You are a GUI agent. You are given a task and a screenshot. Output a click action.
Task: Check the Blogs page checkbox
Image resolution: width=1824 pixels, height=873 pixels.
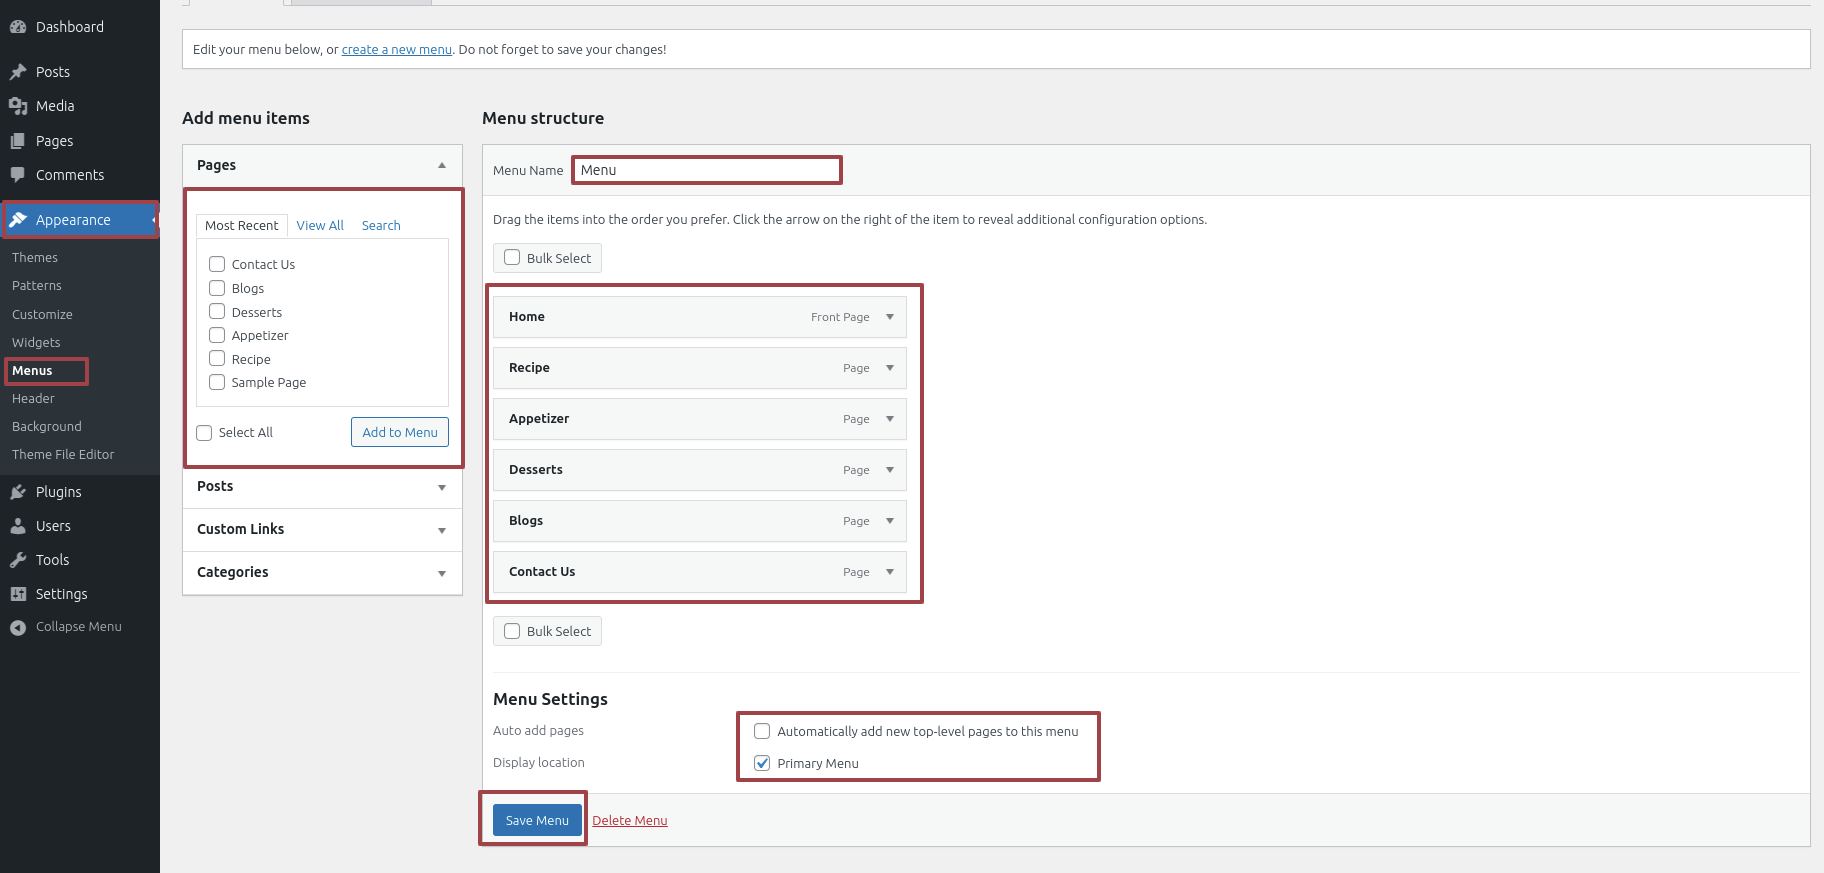217,288
